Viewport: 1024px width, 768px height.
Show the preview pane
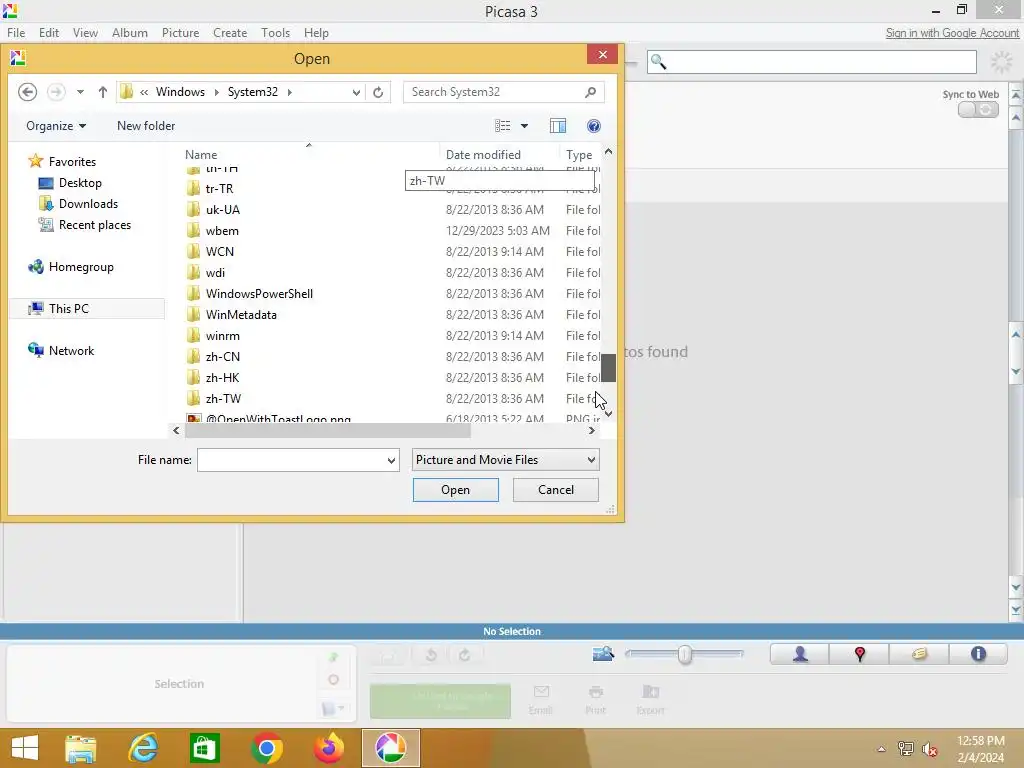click(558, 125)
